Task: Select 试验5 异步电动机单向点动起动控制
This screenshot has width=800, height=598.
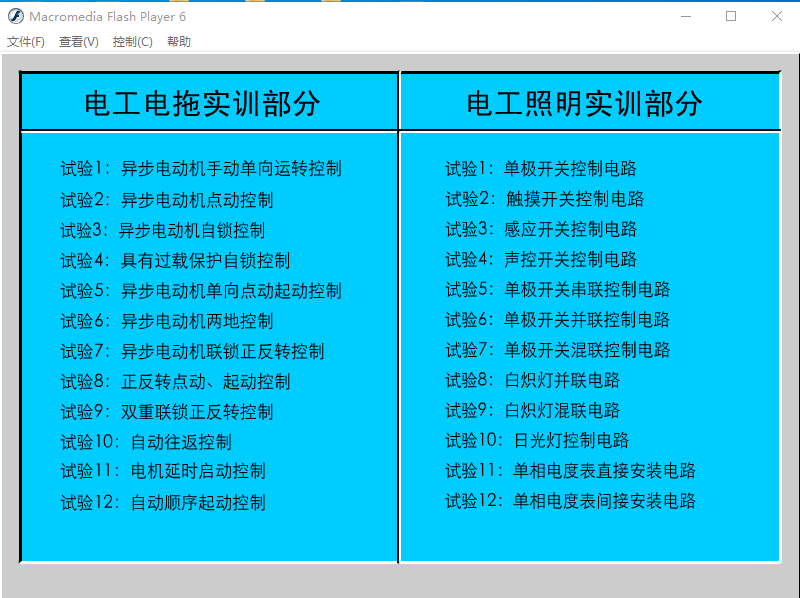Action: [201, 291]
